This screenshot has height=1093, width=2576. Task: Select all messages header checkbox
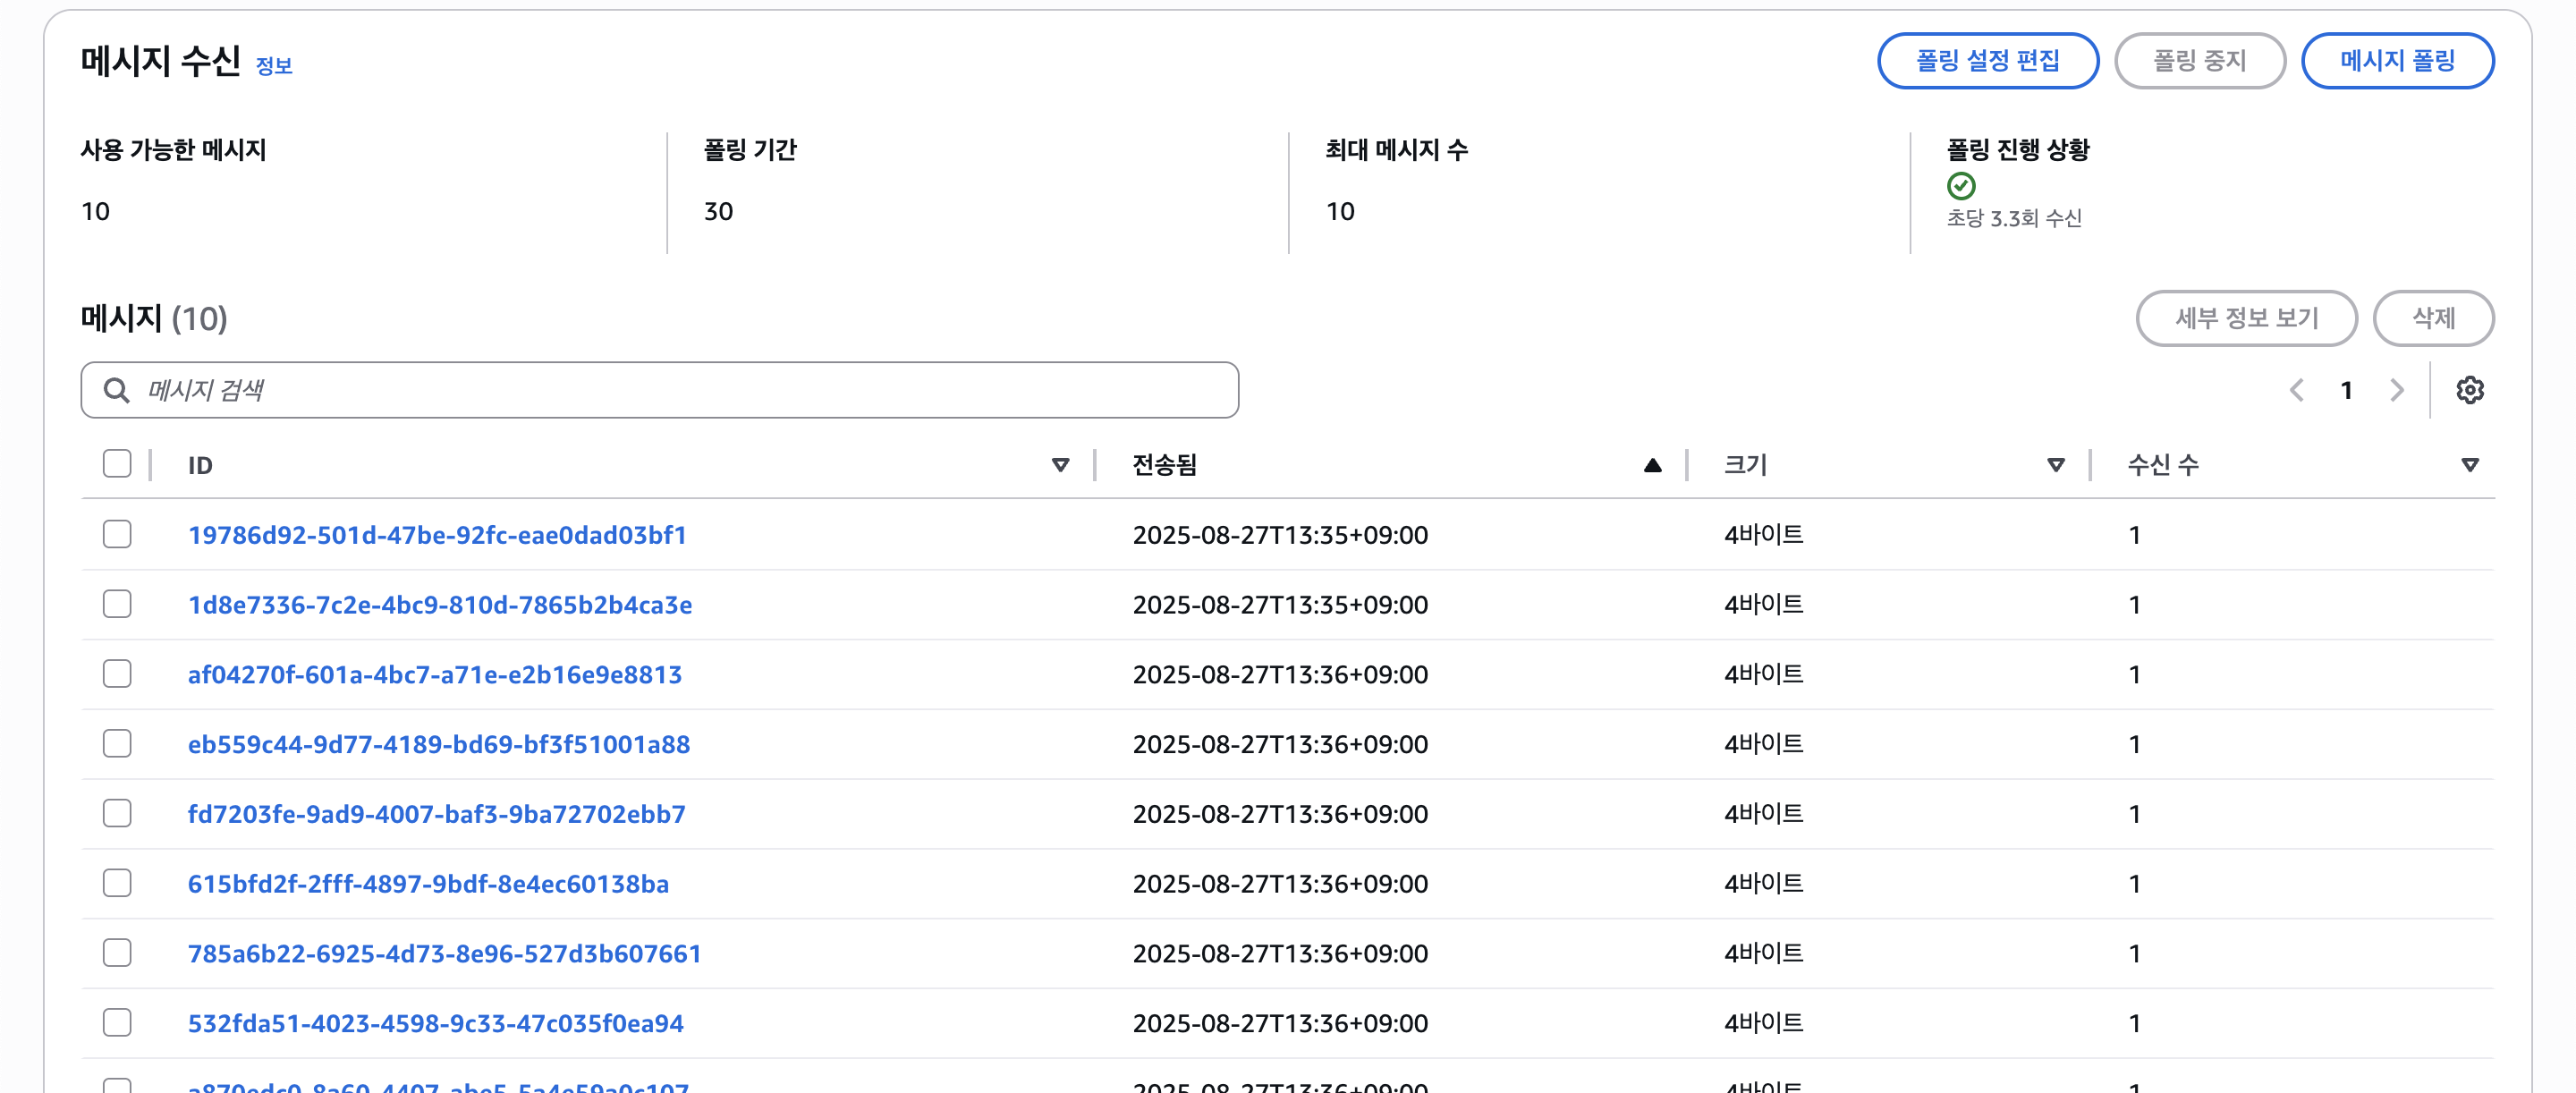(x=117, y=464)
